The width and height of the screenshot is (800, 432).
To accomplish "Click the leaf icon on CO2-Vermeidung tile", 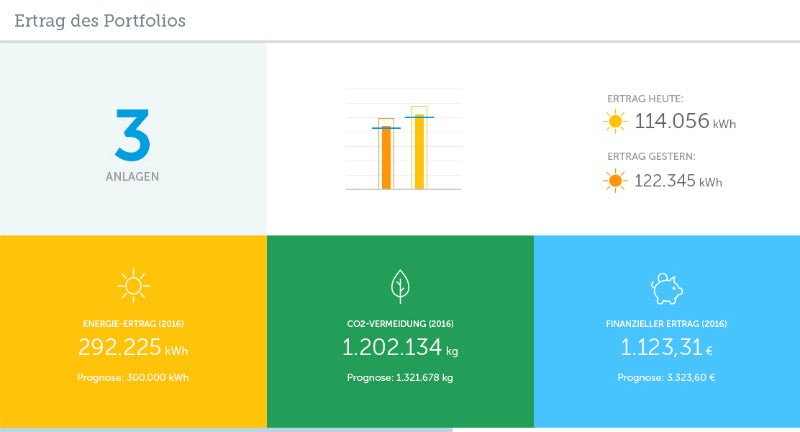I will [400, 287].
